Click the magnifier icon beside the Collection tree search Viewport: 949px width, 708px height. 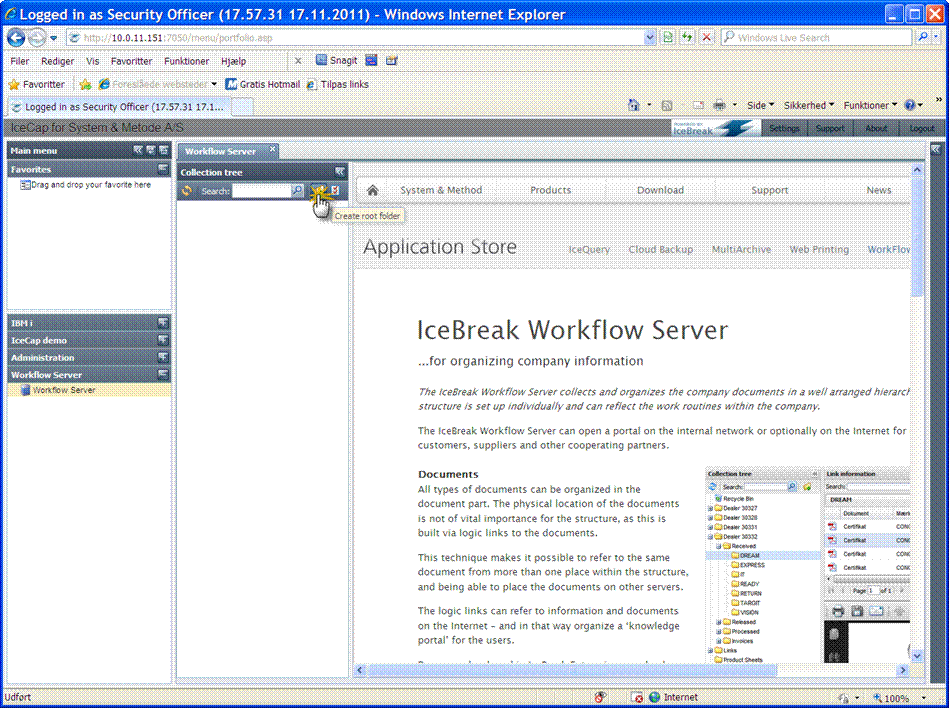298,191
